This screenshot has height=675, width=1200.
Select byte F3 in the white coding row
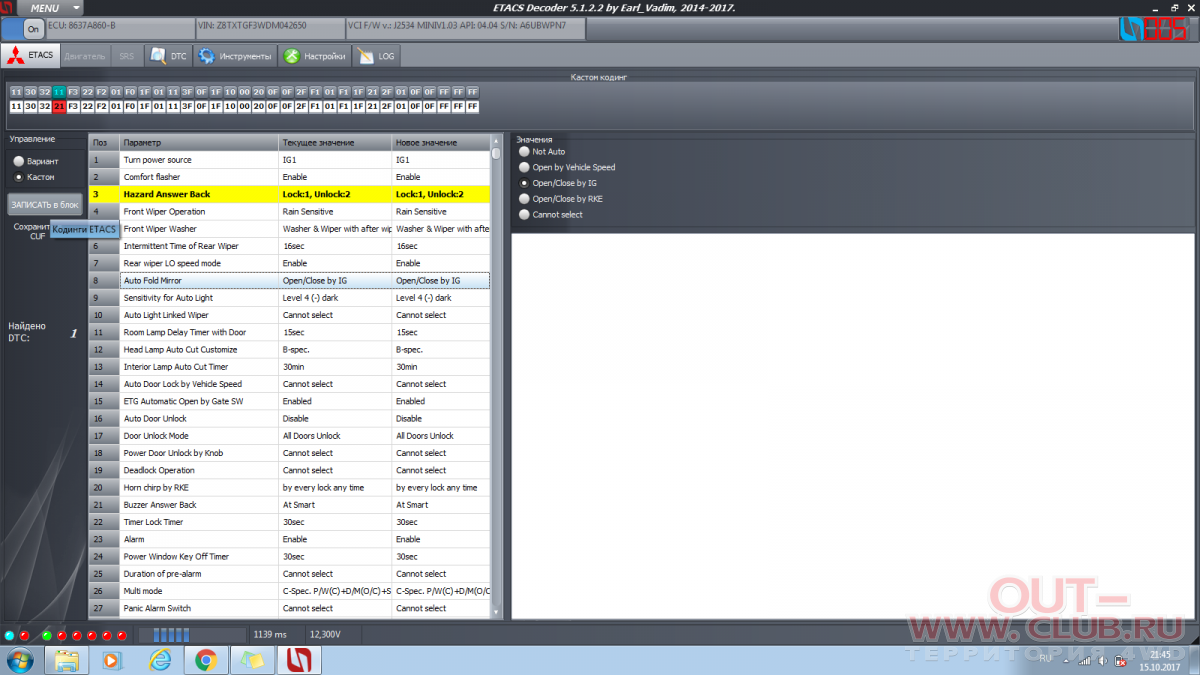pyautogui.click(x=73, y=106)
